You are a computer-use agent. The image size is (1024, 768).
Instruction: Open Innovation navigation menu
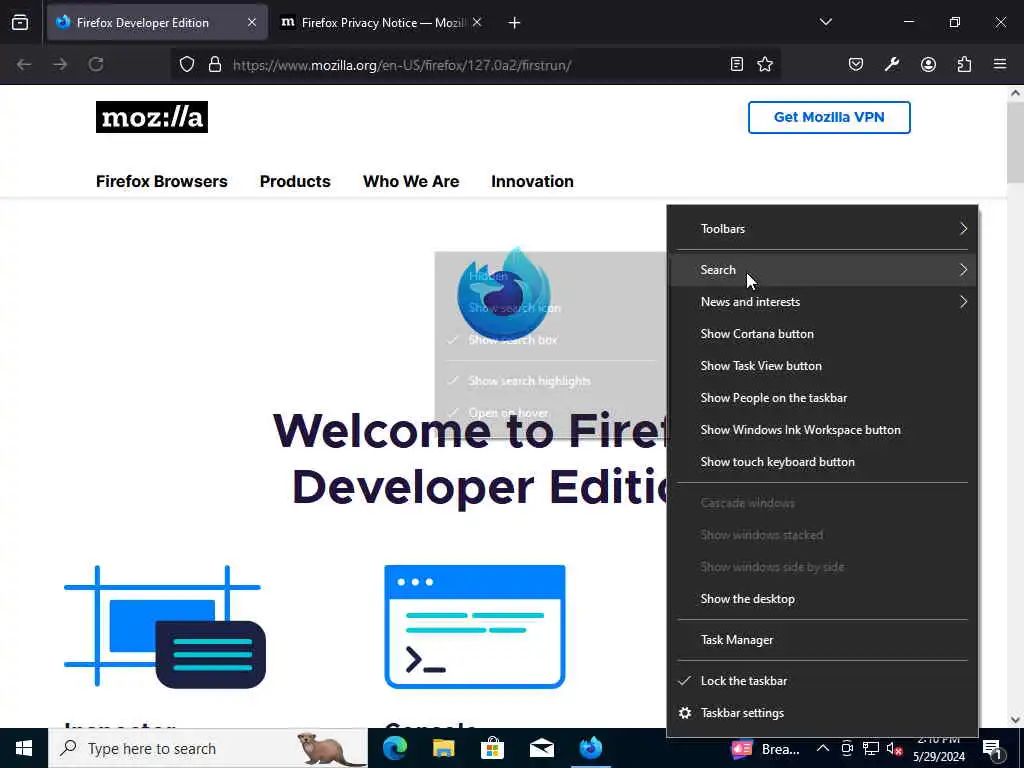532,182
